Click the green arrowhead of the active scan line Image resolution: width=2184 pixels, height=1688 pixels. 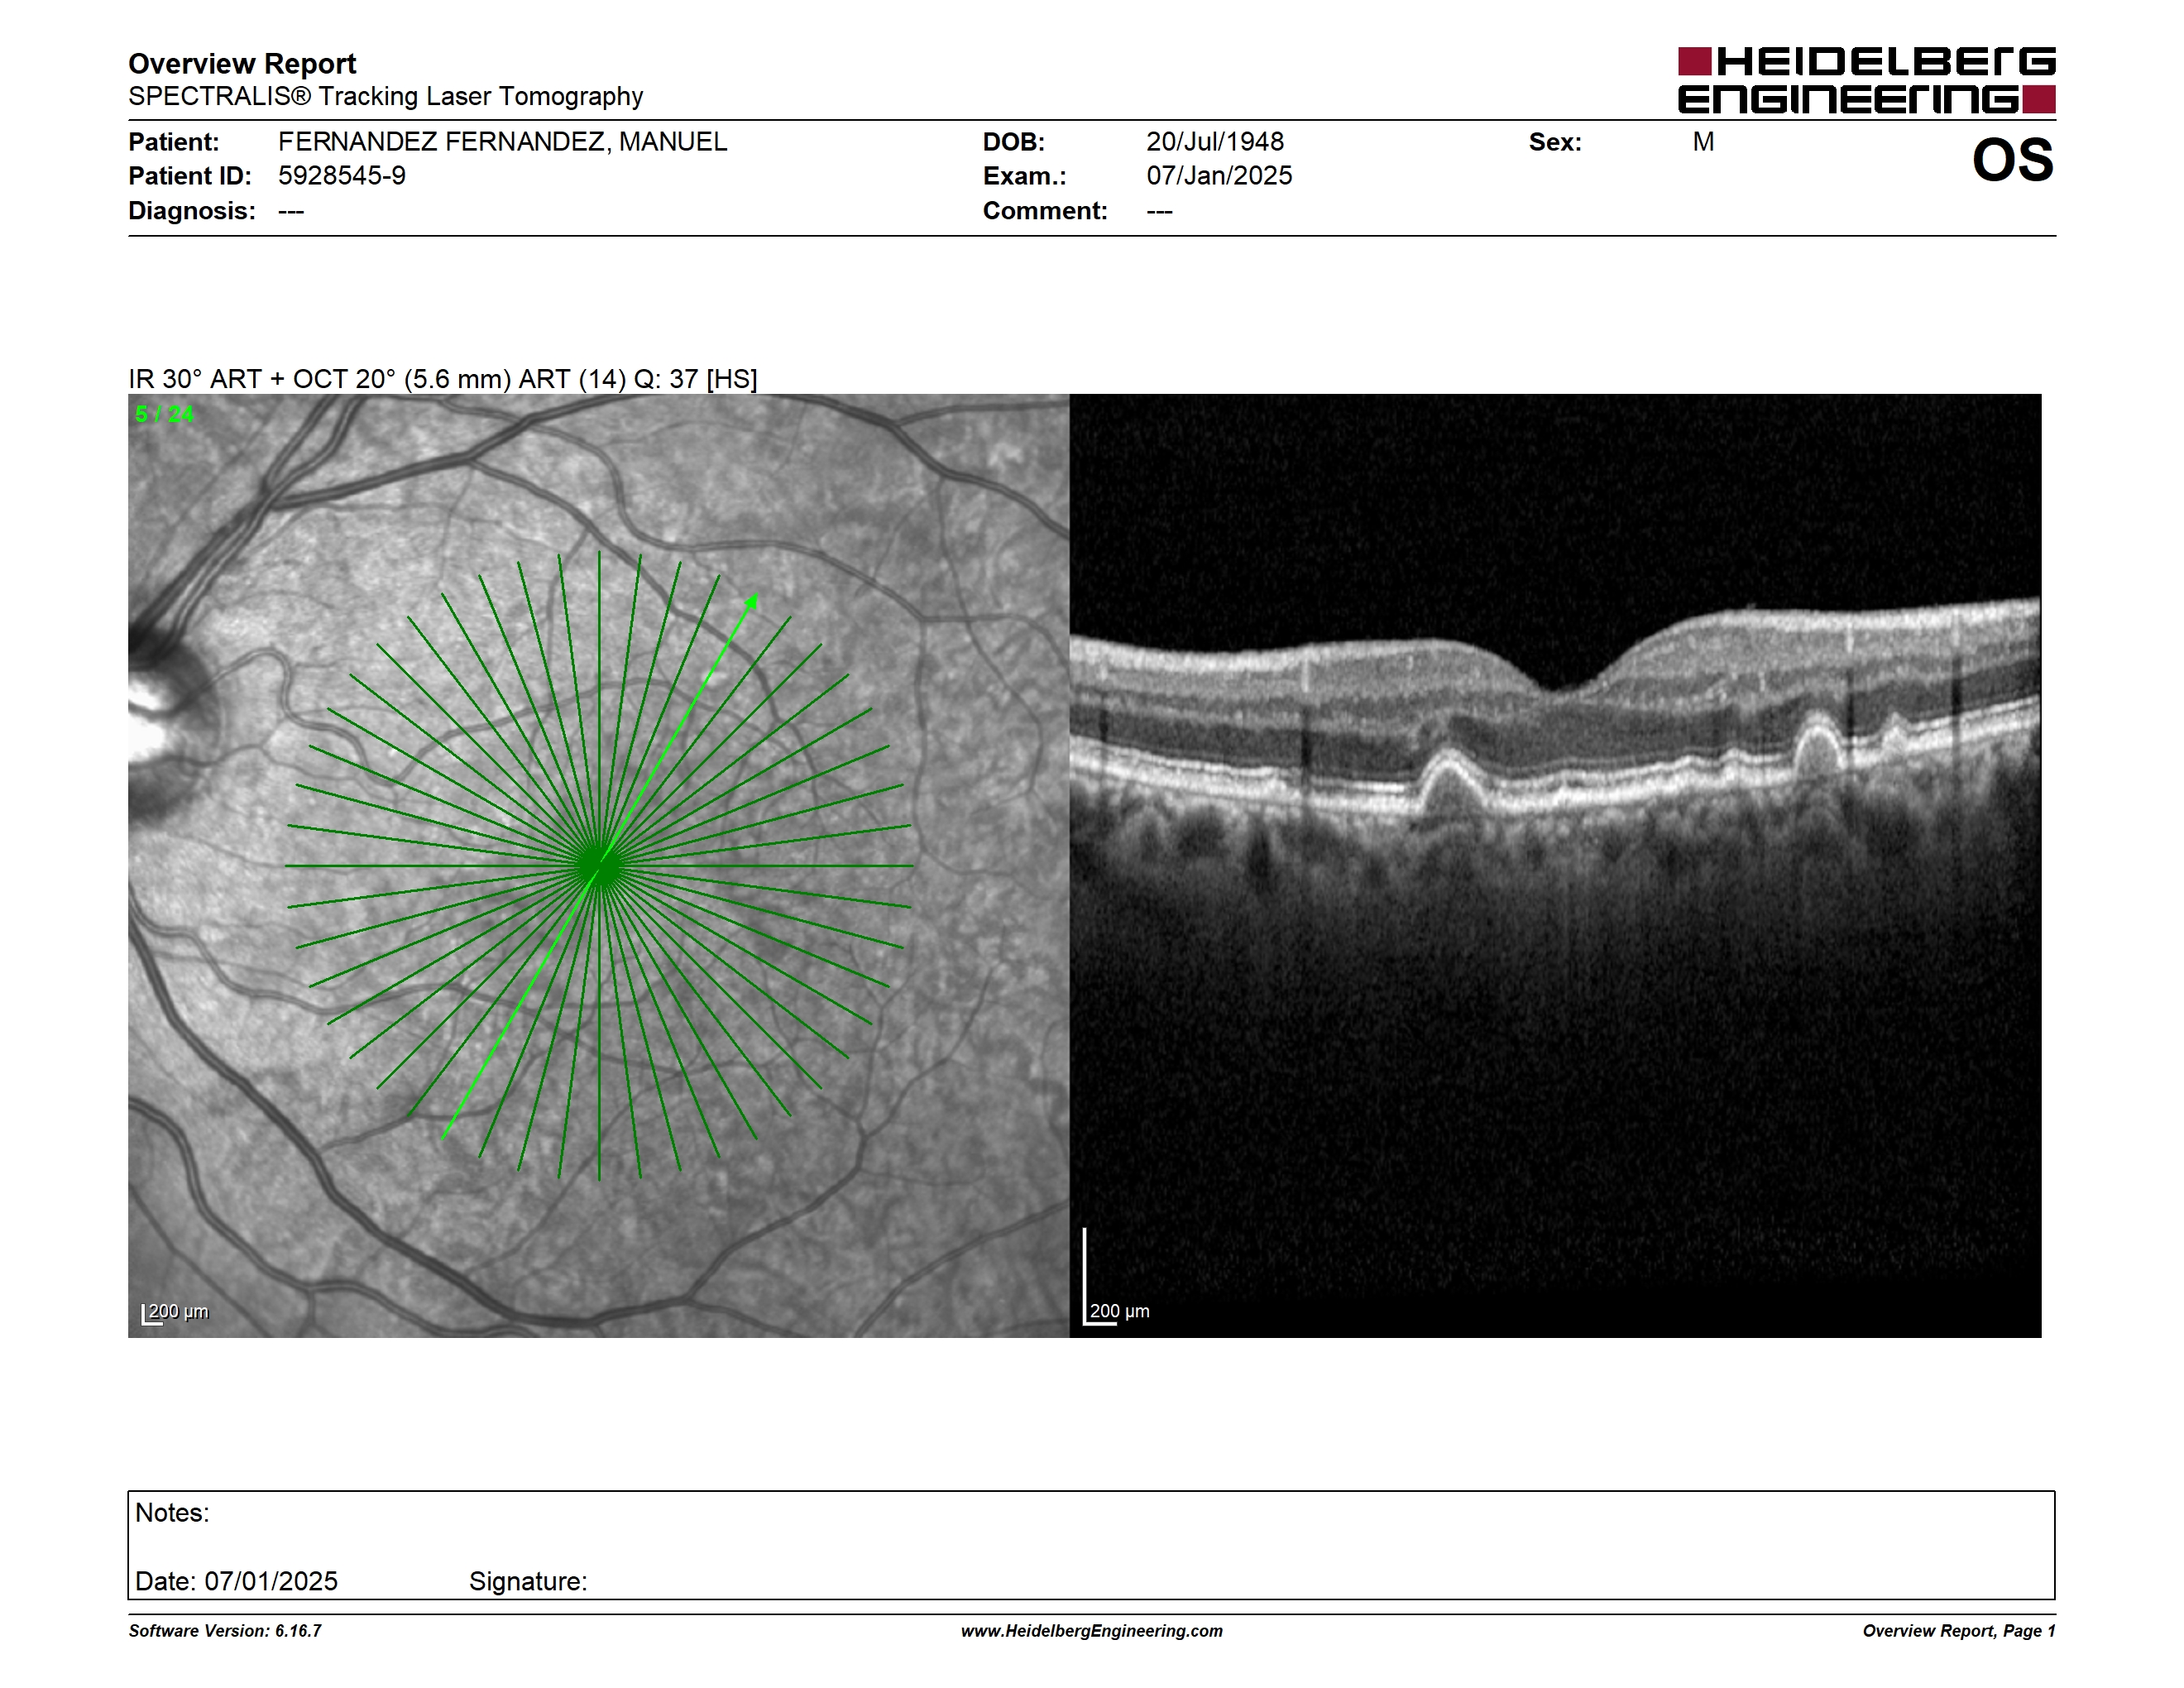pyautogui.click(x=751, y=601)
